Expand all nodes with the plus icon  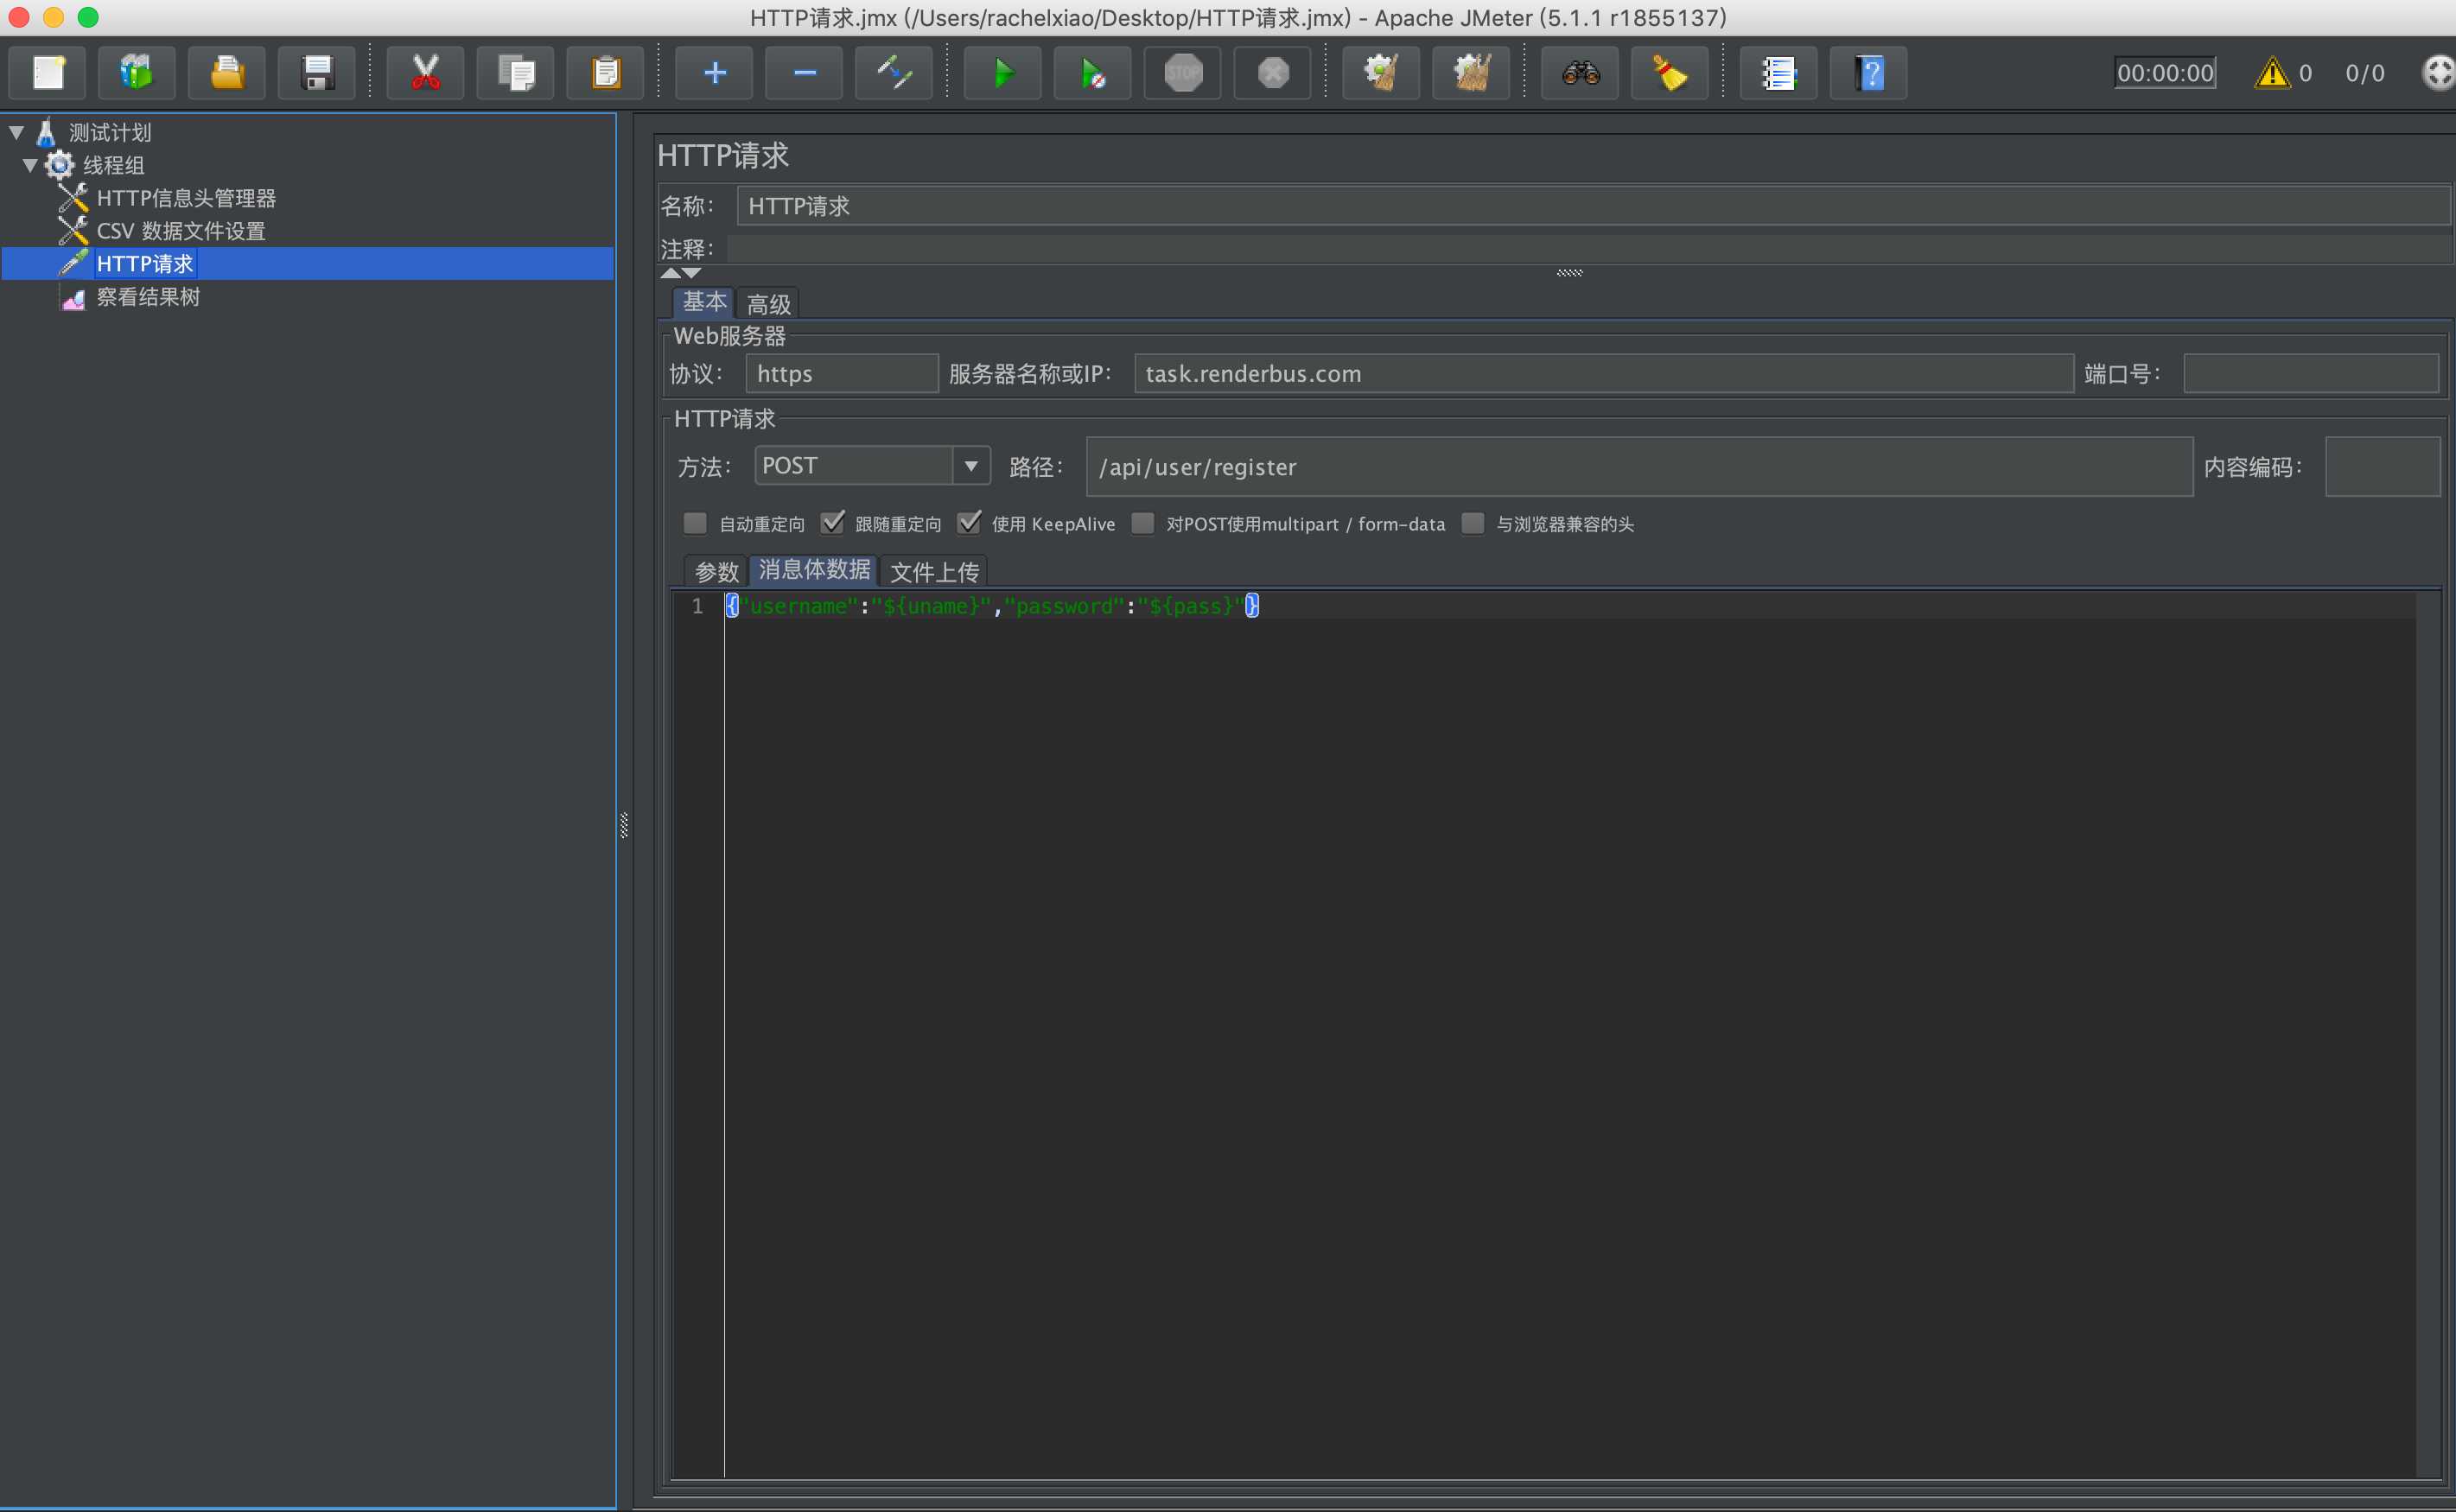pos(715,73)
